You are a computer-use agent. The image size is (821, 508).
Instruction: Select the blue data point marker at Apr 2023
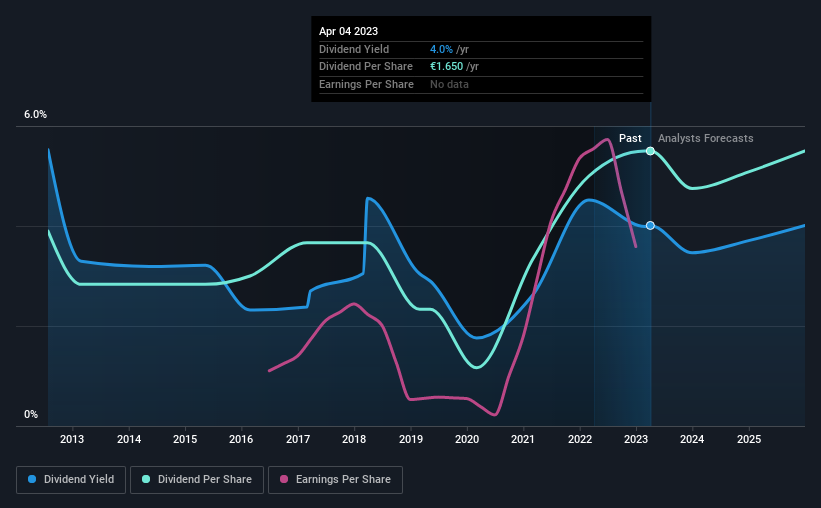[x=650, y=225]
